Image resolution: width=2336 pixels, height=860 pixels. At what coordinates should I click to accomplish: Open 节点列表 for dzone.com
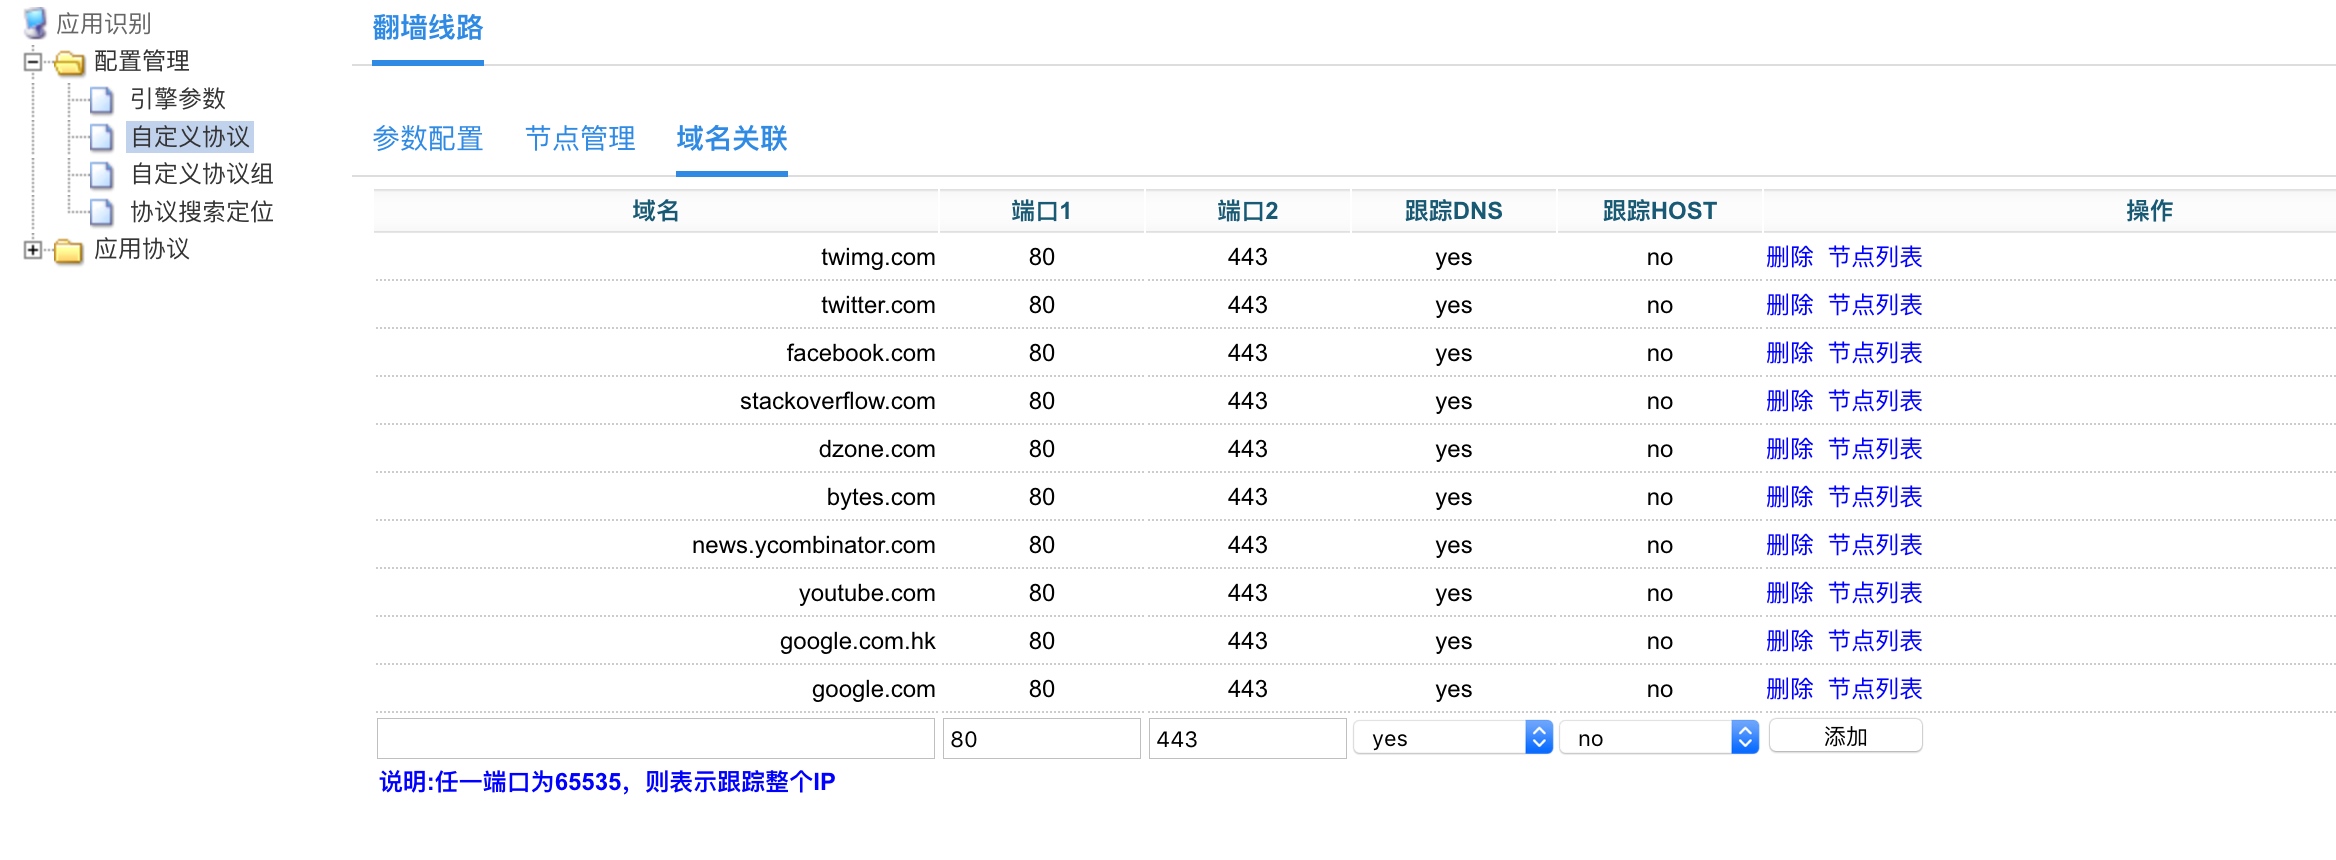coord(1875,449)
